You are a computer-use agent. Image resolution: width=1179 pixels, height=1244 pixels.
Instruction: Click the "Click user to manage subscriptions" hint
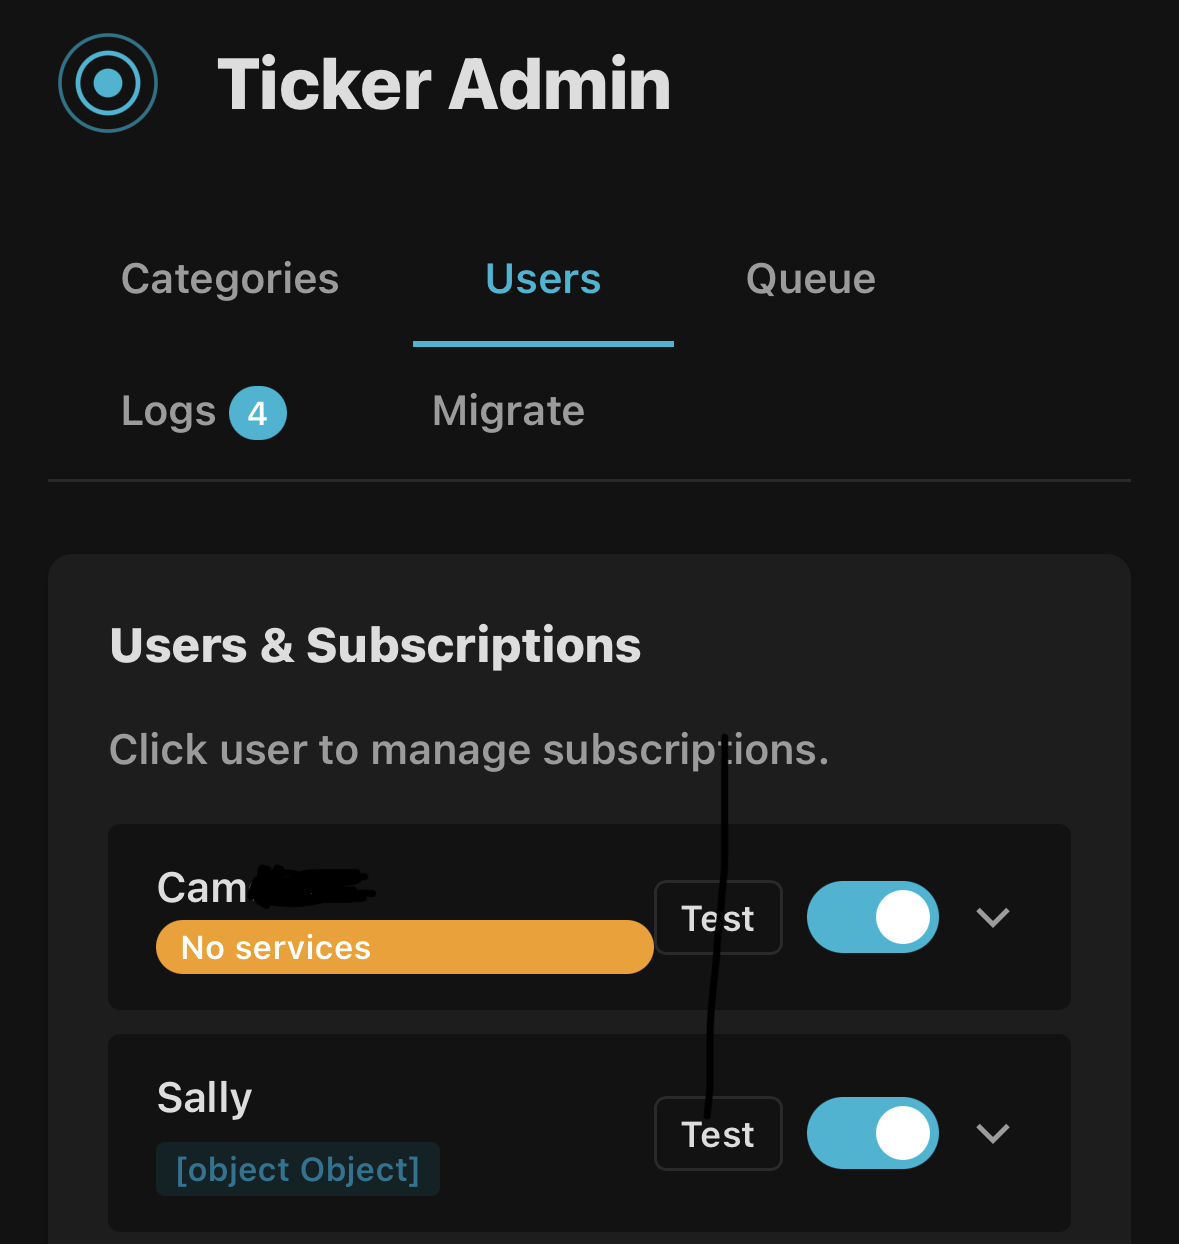[x=469, y=749]
